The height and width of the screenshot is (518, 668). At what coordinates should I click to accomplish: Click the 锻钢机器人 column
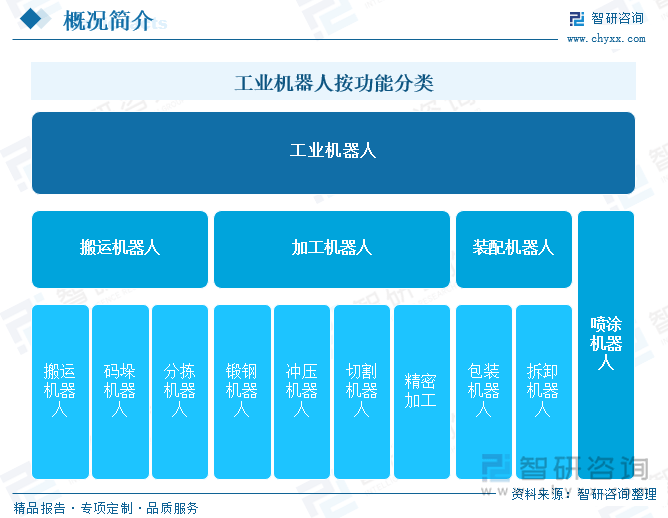242,392
